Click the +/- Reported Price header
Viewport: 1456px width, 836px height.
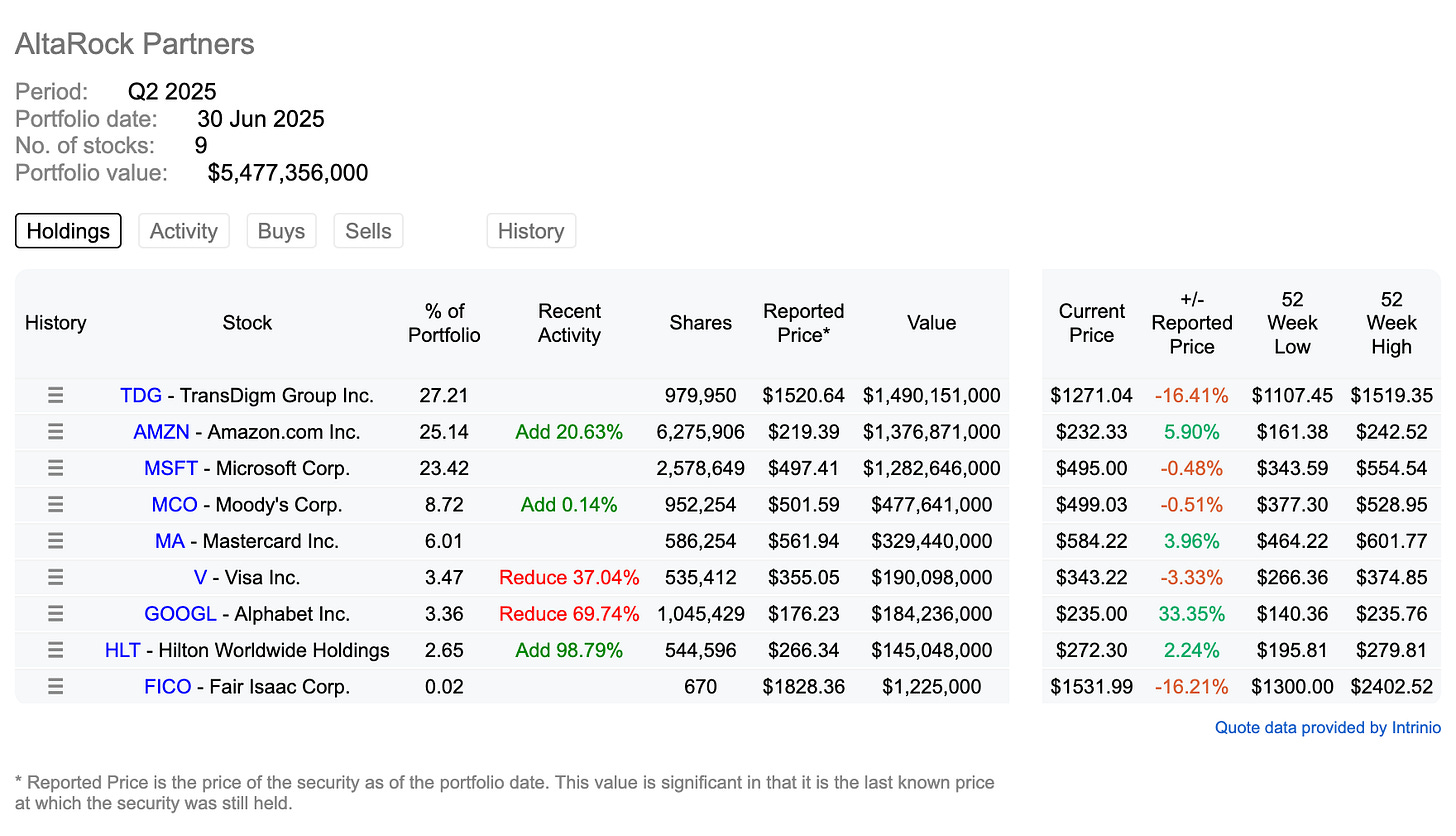(x=1192, y=323)
